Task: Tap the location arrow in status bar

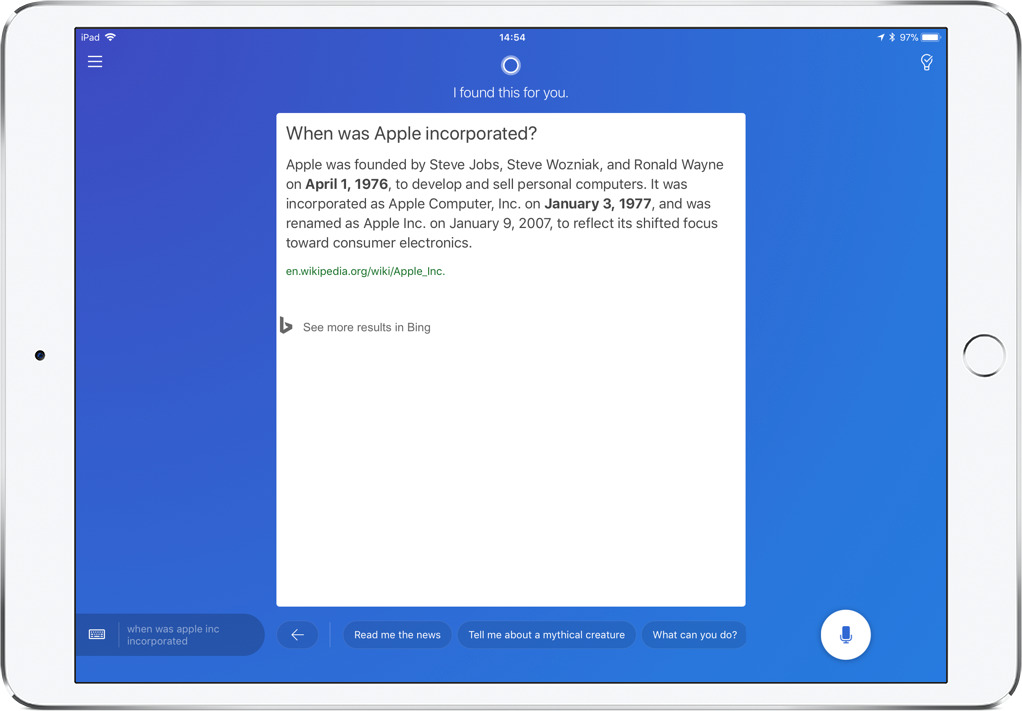Action: [879, 37]
